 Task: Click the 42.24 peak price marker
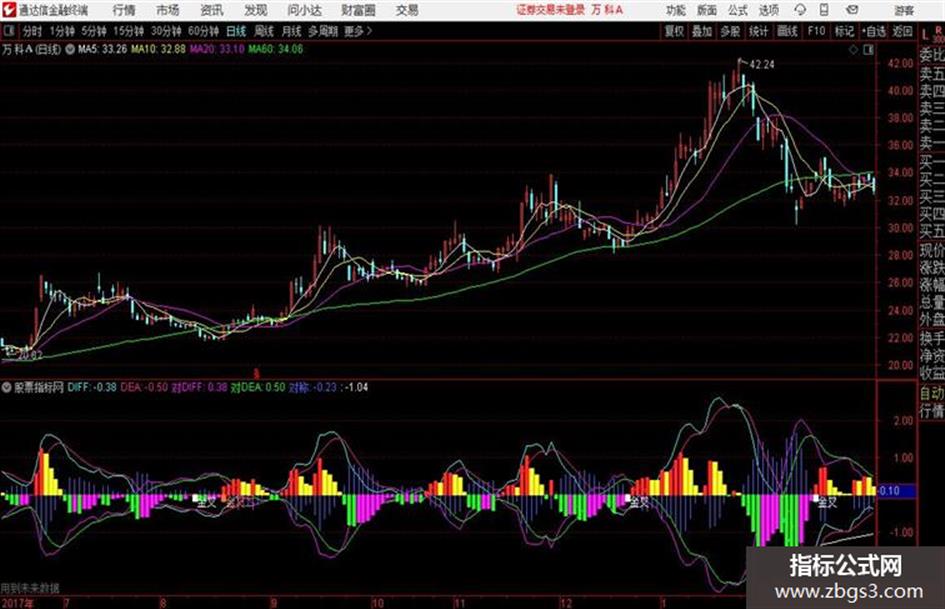[762, 65]
